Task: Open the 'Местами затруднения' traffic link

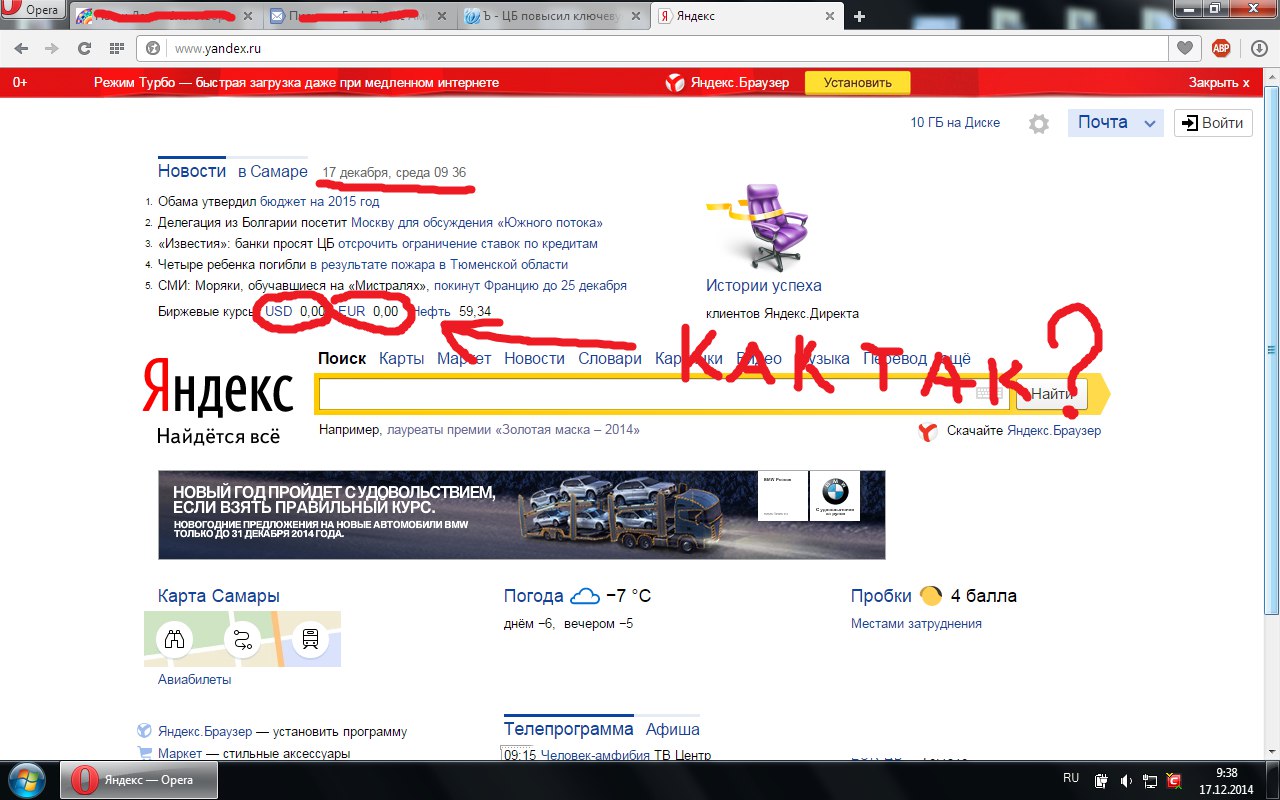Action: (x=916, y=624)
